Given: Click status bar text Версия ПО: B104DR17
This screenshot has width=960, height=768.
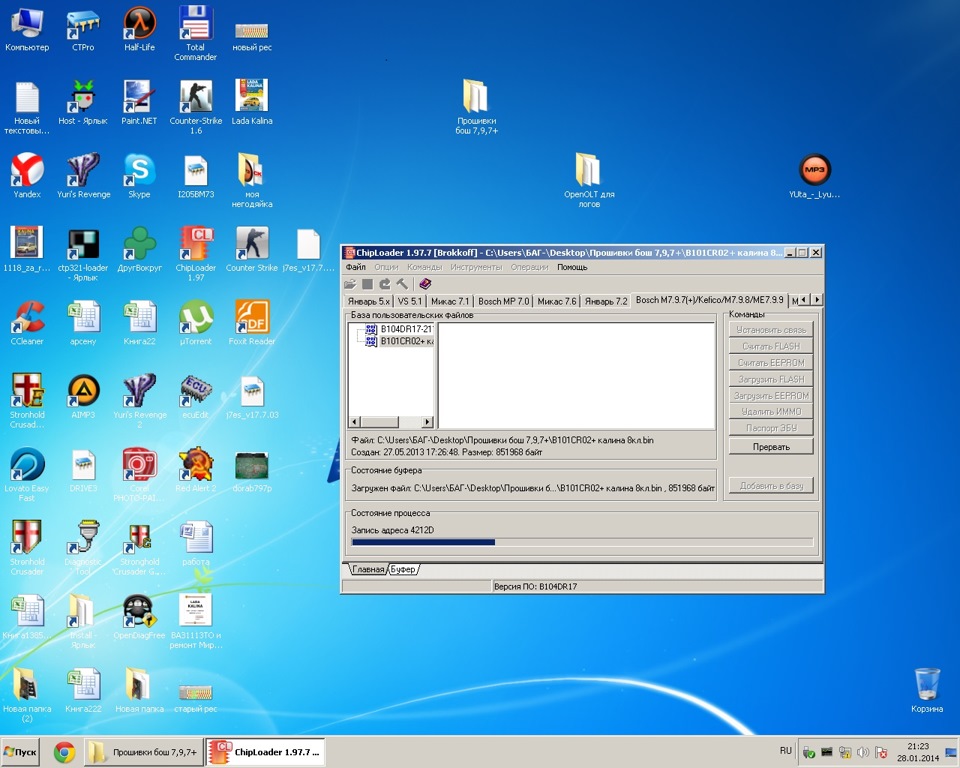Looking at the screenshot, I should point(535,587).
